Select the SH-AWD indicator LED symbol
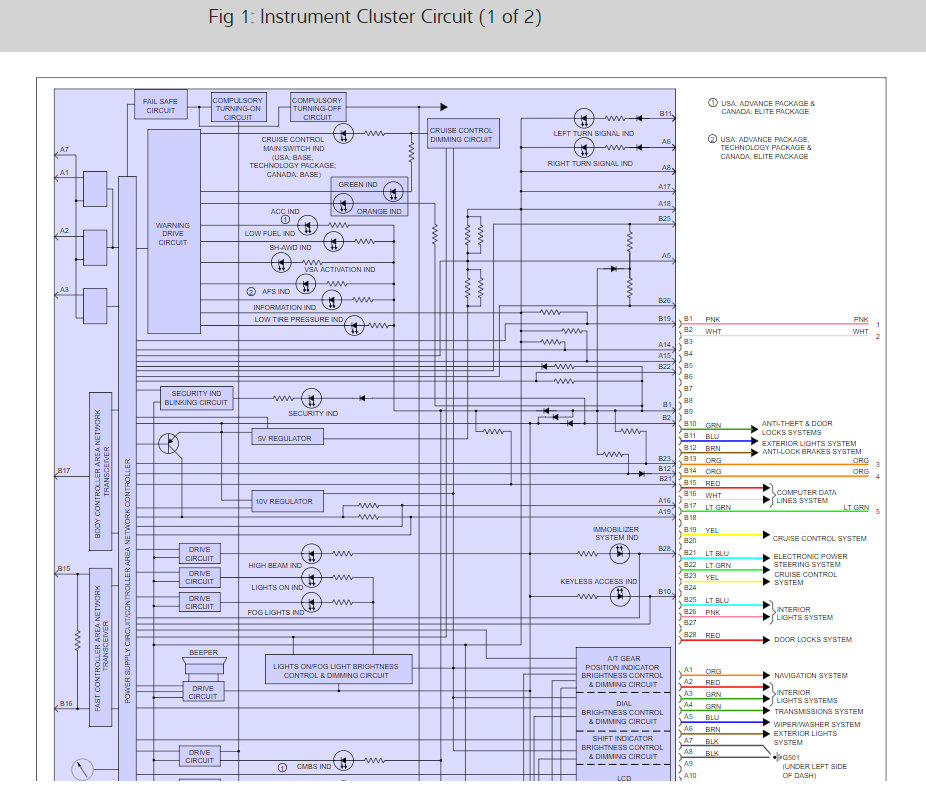 tap(281, 263)
